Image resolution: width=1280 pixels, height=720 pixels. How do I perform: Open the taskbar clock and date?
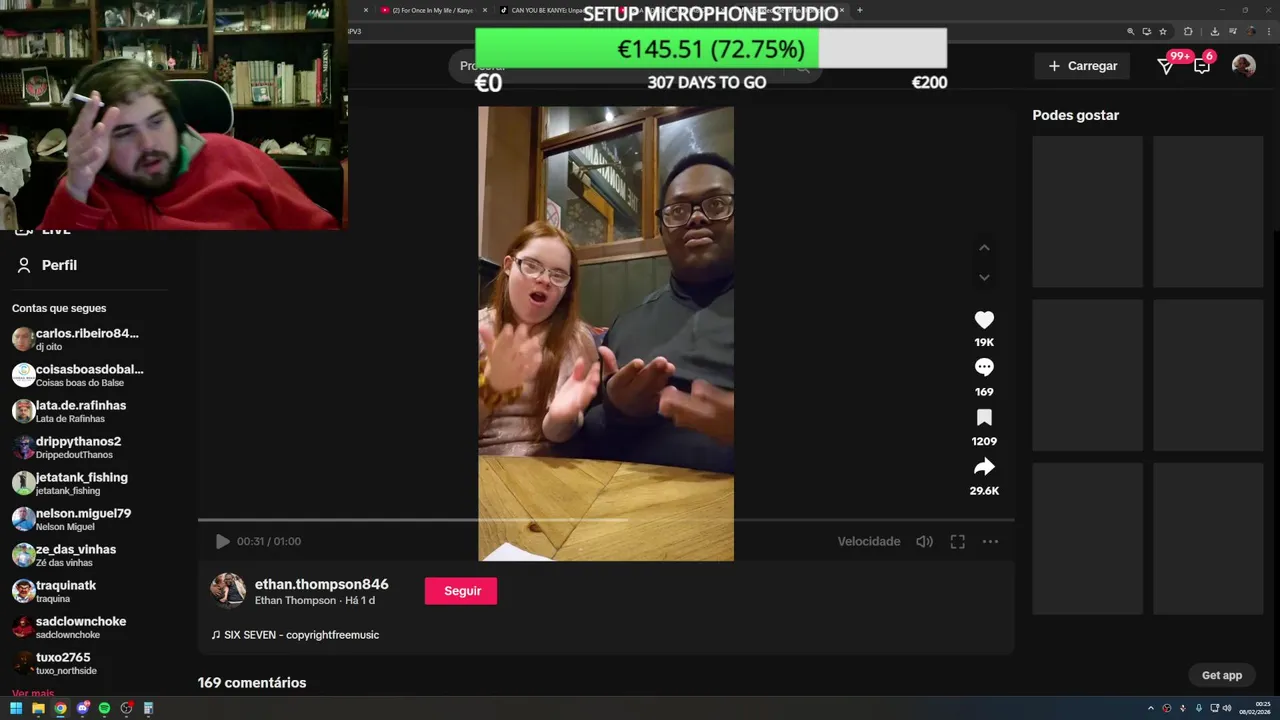[1254, 708]
